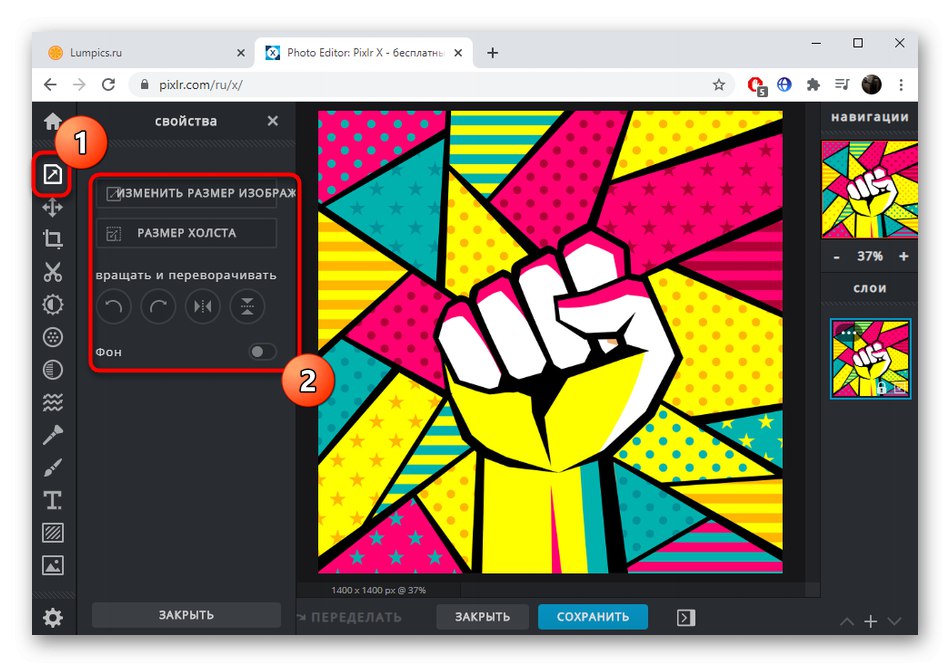Select the Cutout scissors tool

tap(53, 272)
